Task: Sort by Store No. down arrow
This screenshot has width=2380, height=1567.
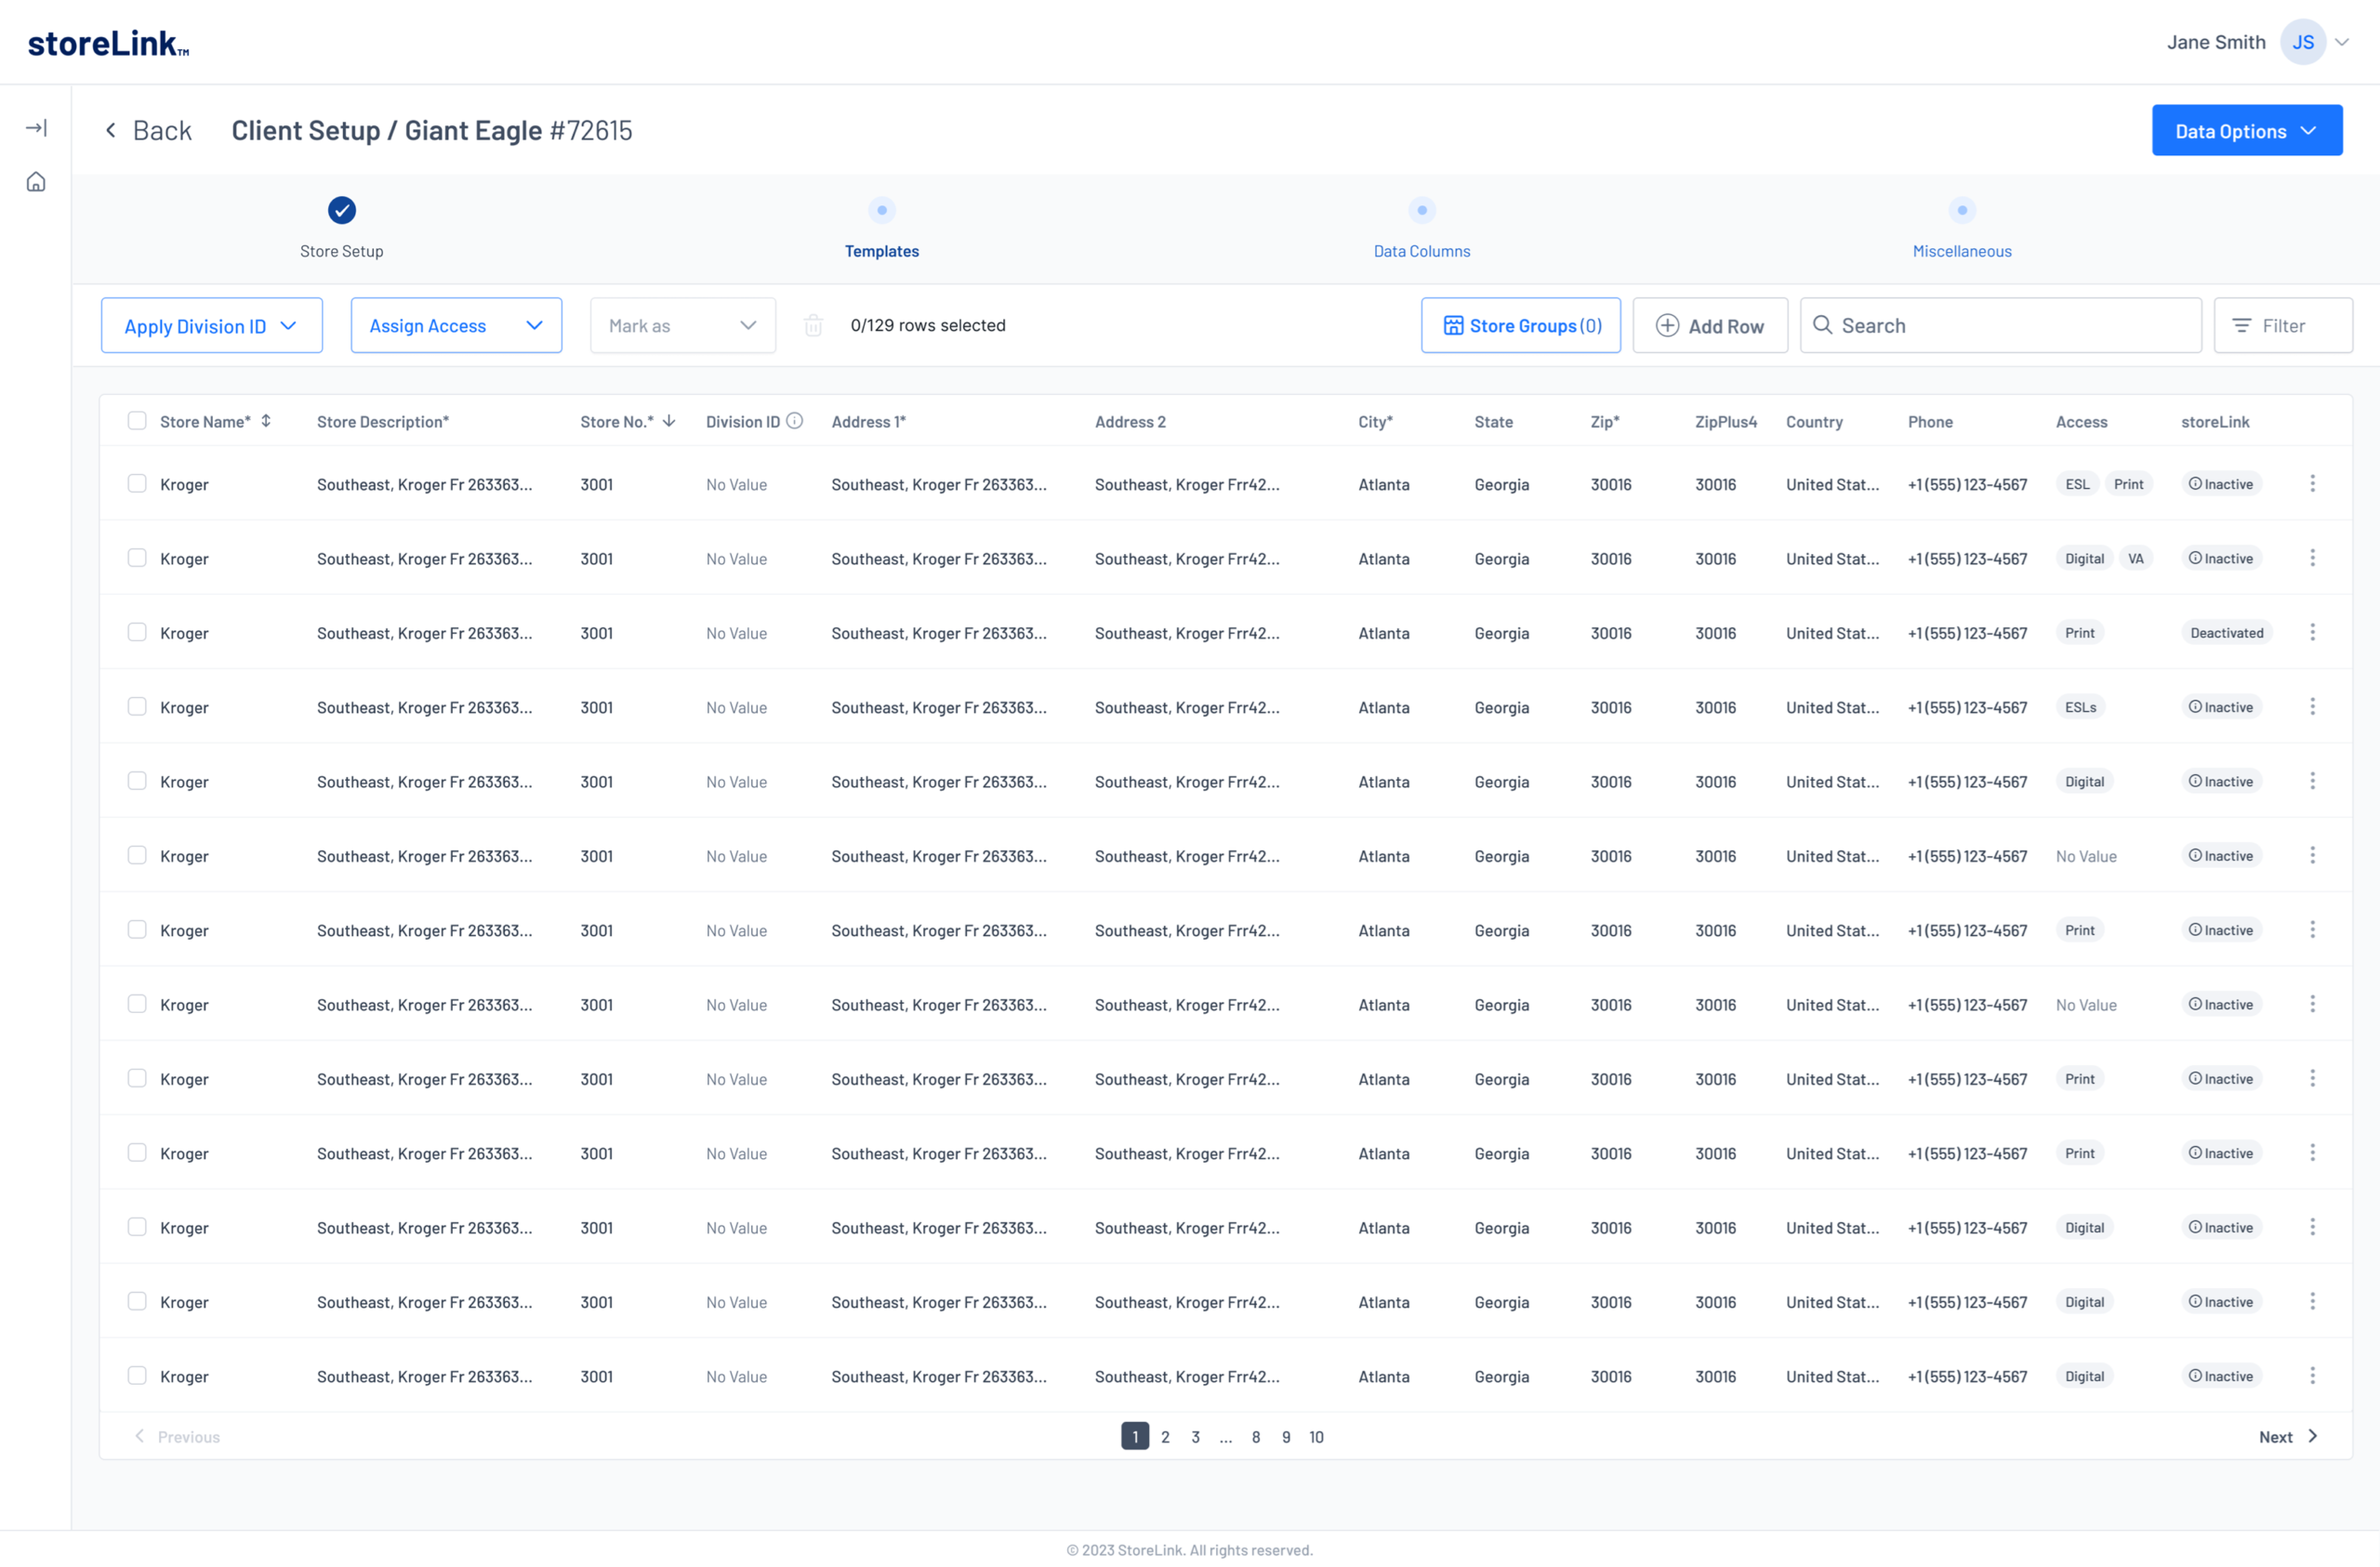Action: 669,421
